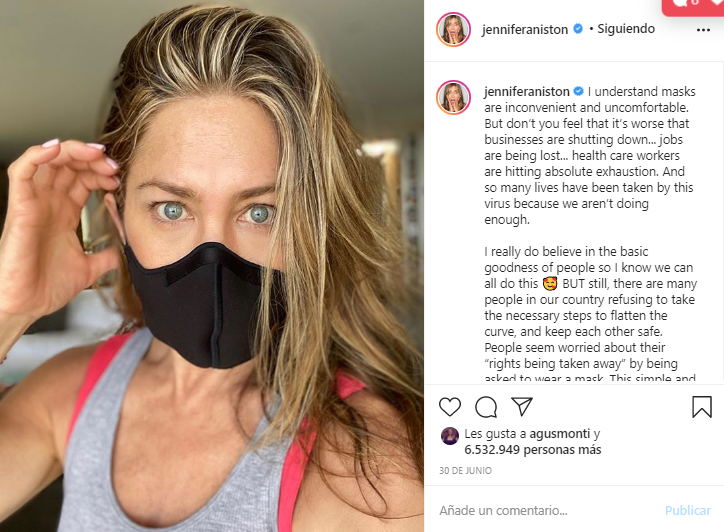Show the list of 6.532.949 personas más

click(532, 449)
